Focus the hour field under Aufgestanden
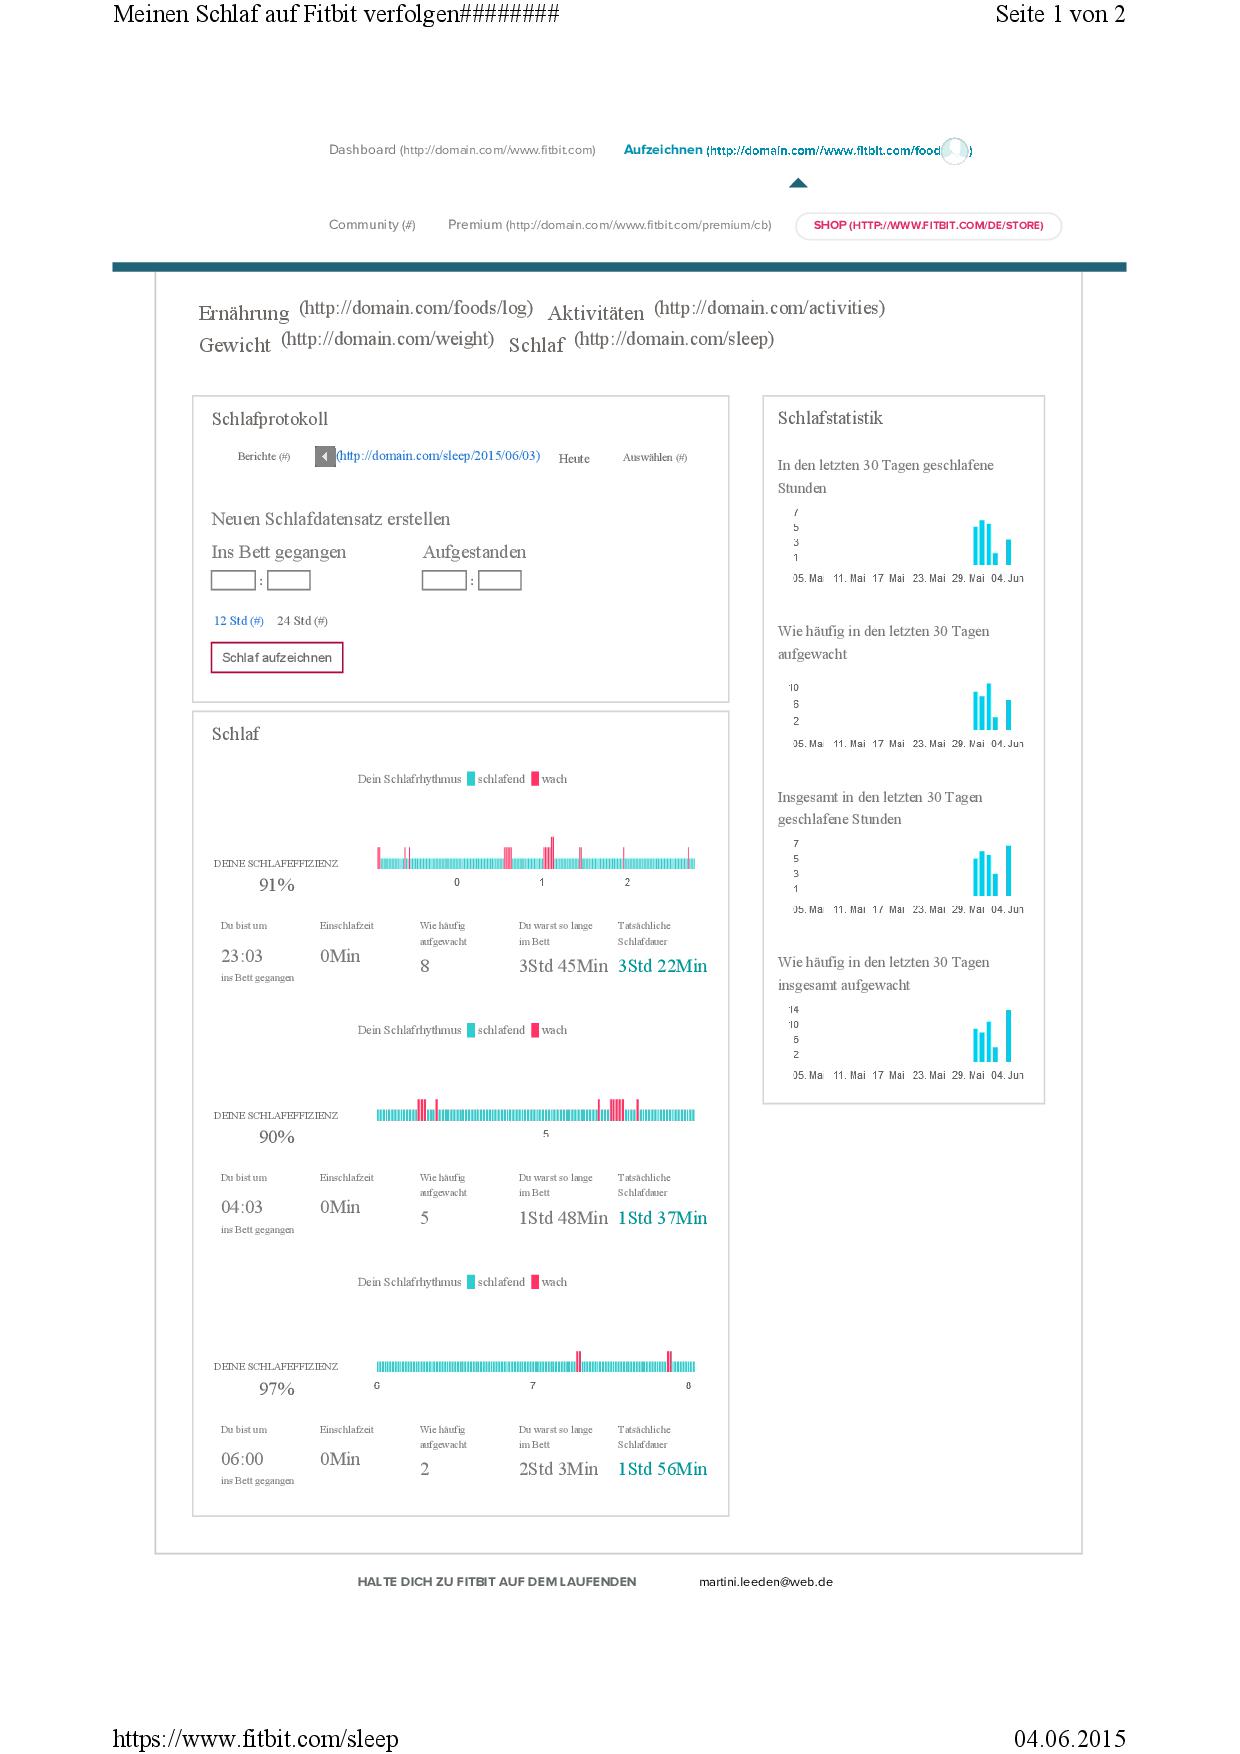1240x1754 pixels. click(x=444, y=580)
